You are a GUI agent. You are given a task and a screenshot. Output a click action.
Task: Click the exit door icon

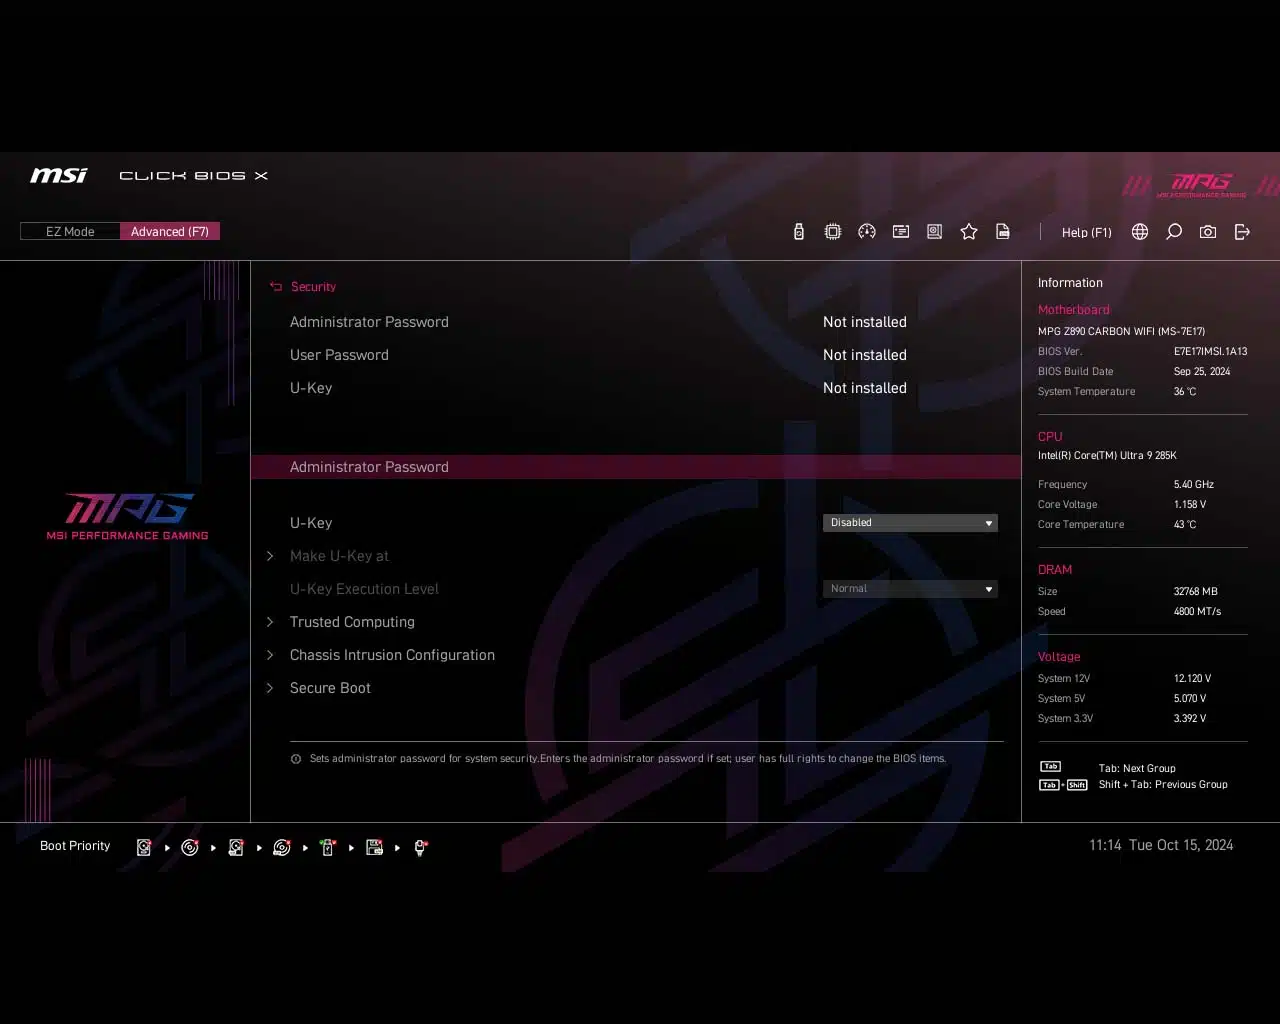coord(1242,232)
